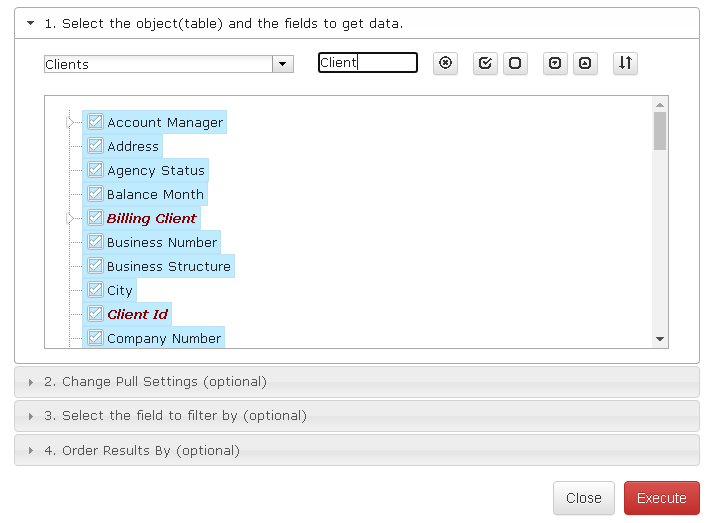
Task: Expand the Account Manager tree node
Action: coord(70,122)
